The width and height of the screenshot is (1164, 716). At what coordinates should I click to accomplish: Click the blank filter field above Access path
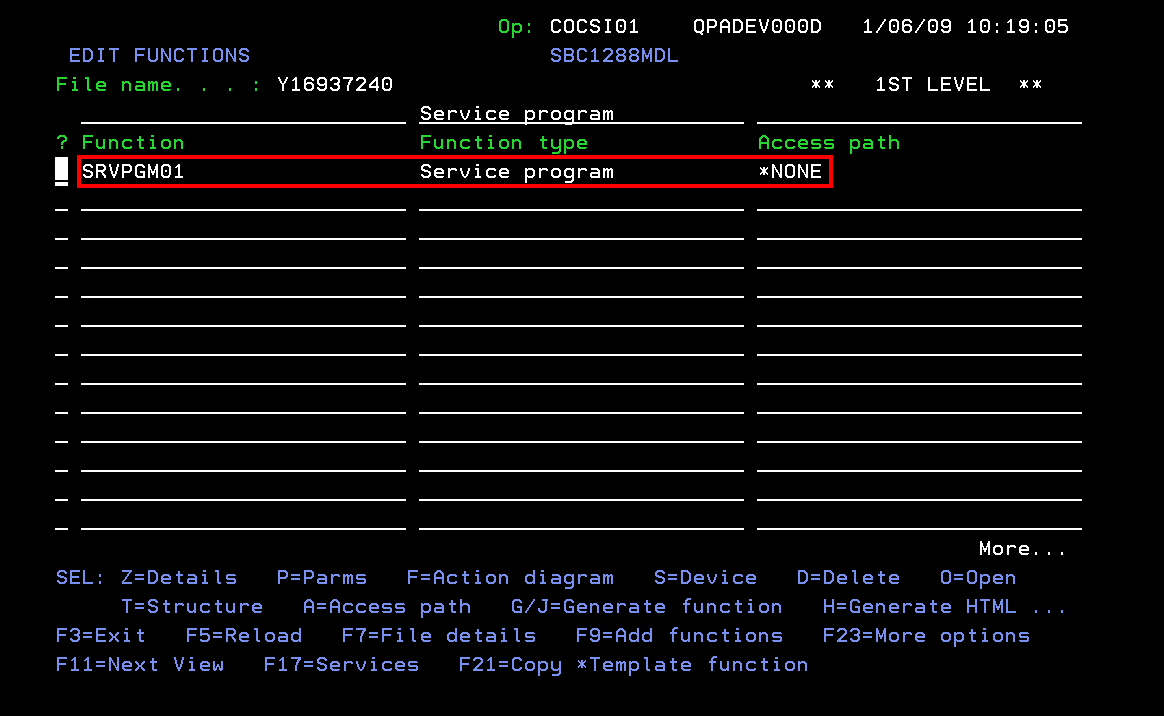tap(918, 114)
